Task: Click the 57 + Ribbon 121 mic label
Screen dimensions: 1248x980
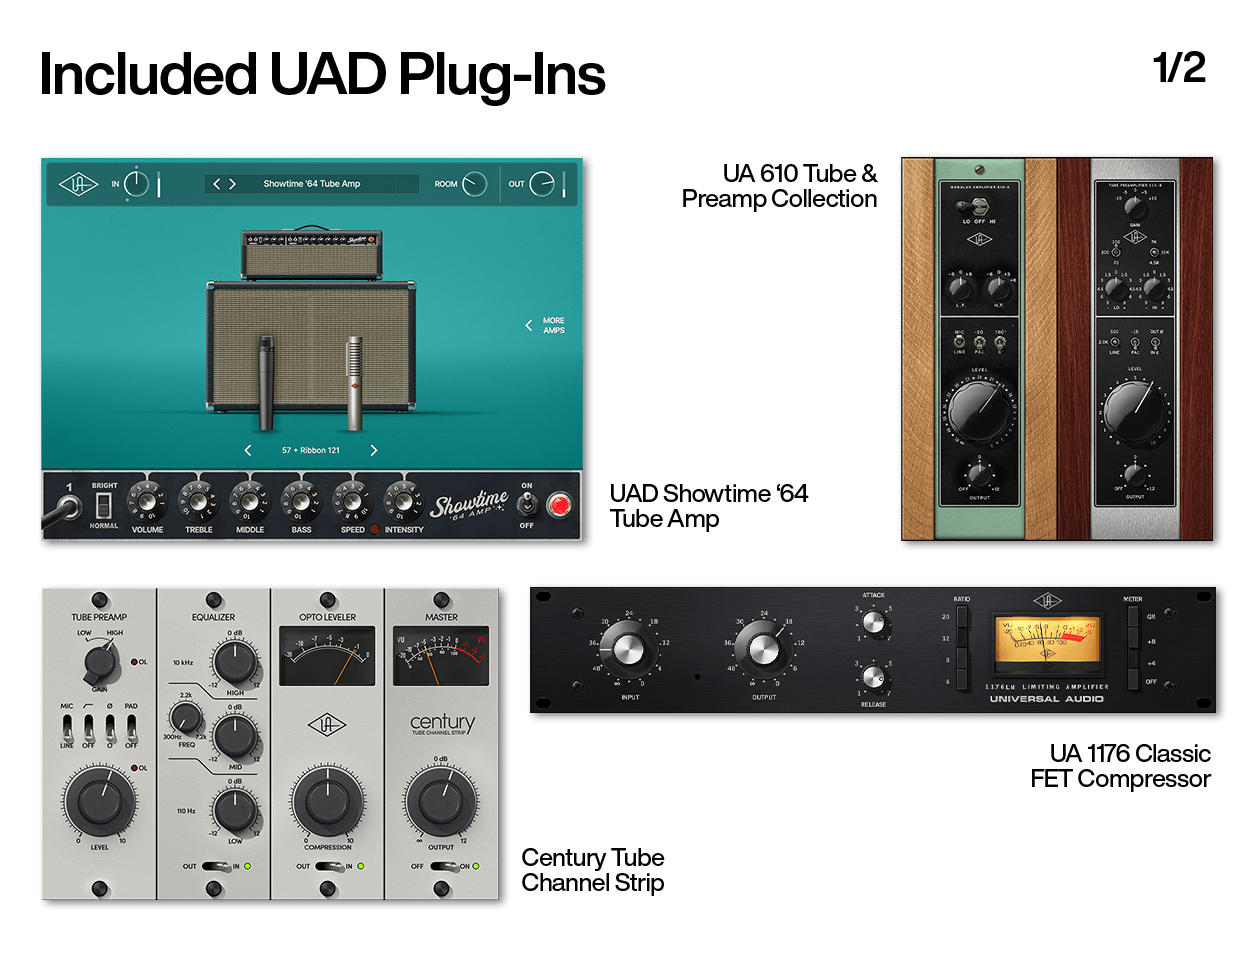Action: (x=311, y=451)
